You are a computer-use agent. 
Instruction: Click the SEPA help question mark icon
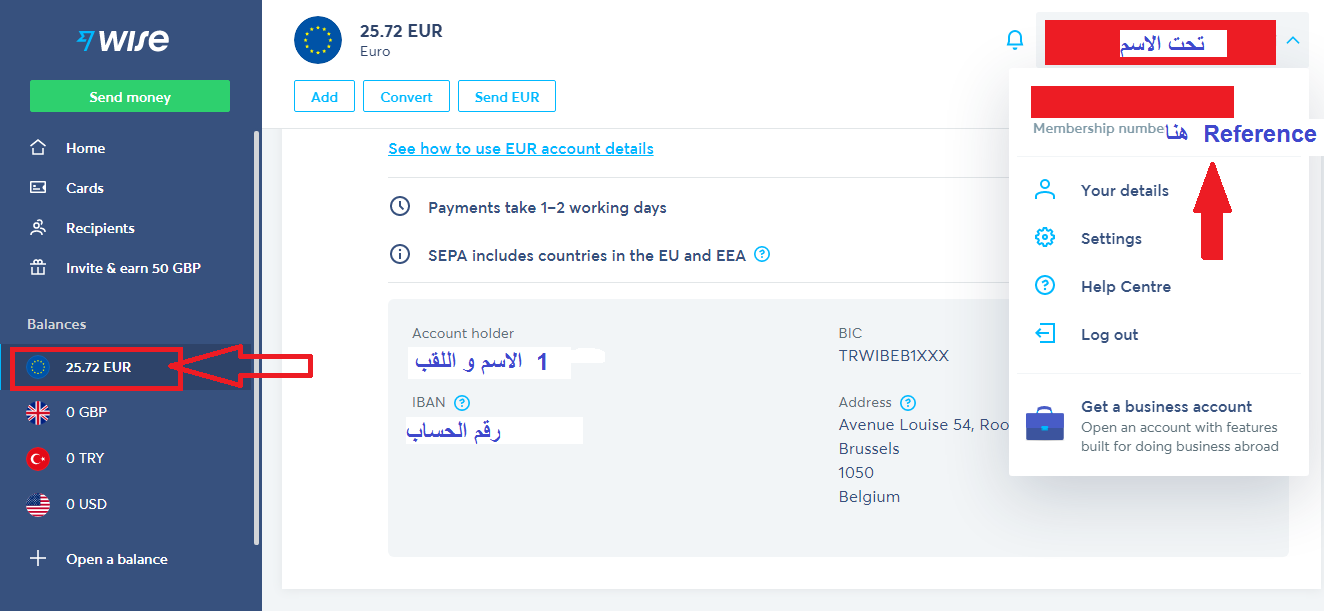762,255
